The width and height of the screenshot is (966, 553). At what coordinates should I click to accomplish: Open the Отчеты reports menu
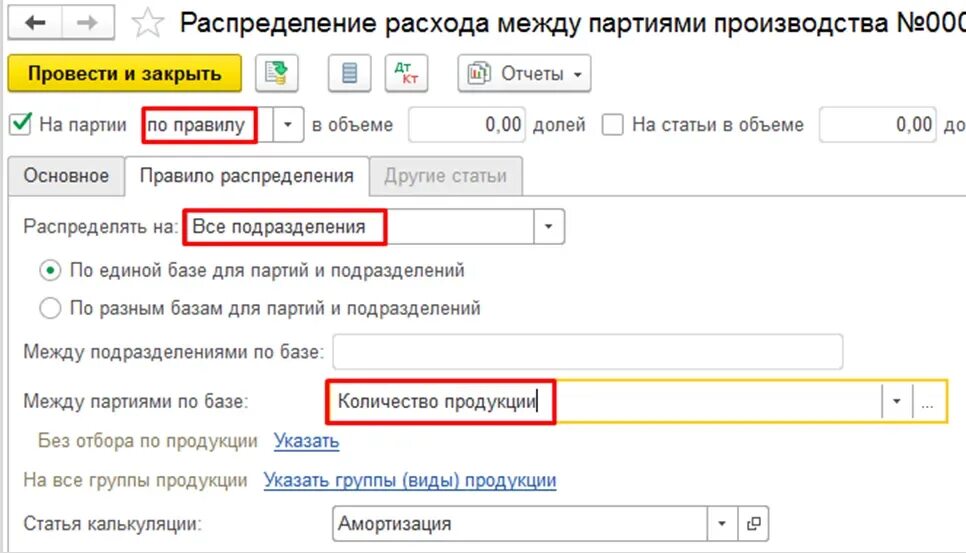point(524,73)
